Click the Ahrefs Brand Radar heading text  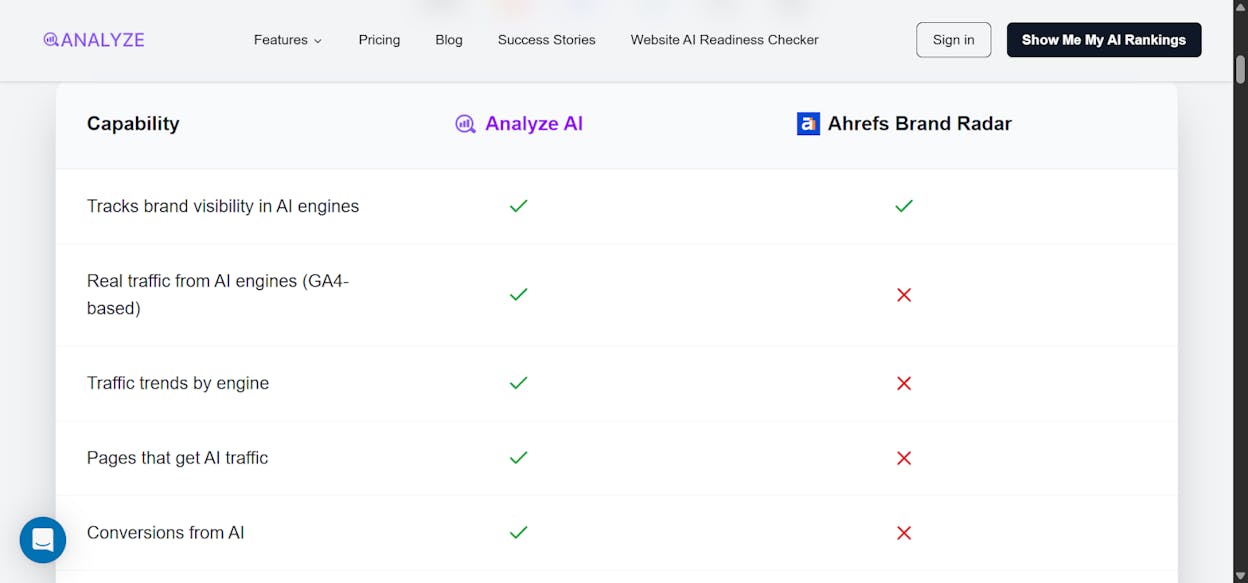coord(920,124)
